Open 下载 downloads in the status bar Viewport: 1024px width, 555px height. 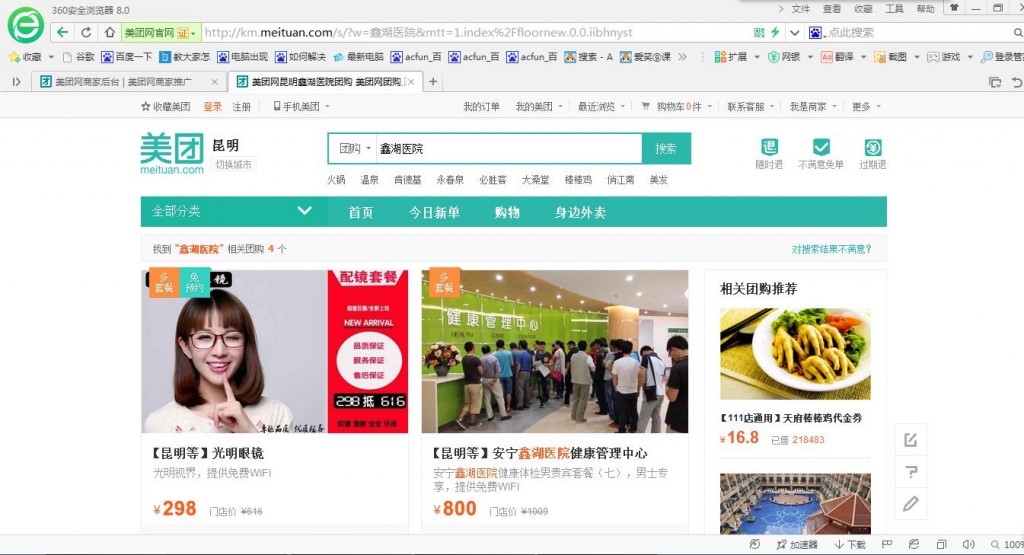point(850,545)
